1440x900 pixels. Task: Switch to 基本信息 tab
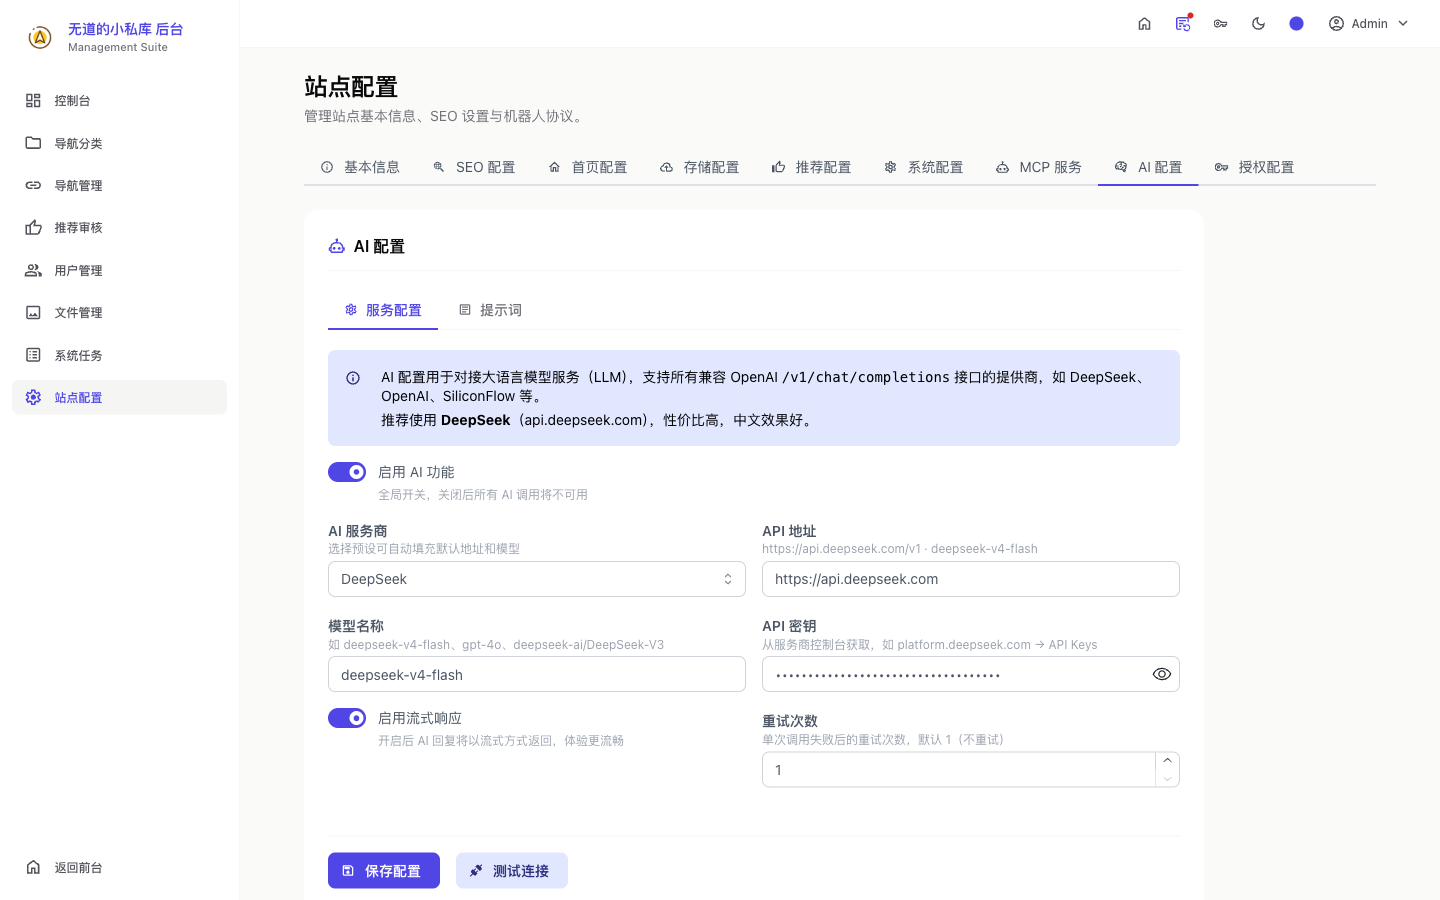(360, 167)
